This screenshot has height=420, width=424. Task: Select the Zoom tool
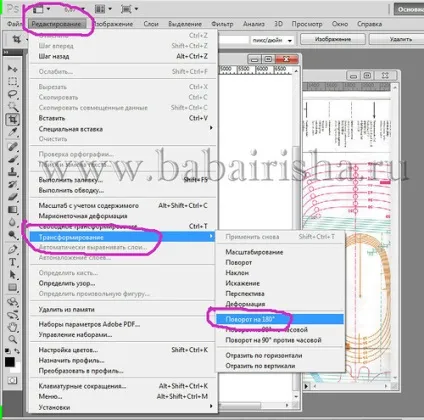(13, 340)
